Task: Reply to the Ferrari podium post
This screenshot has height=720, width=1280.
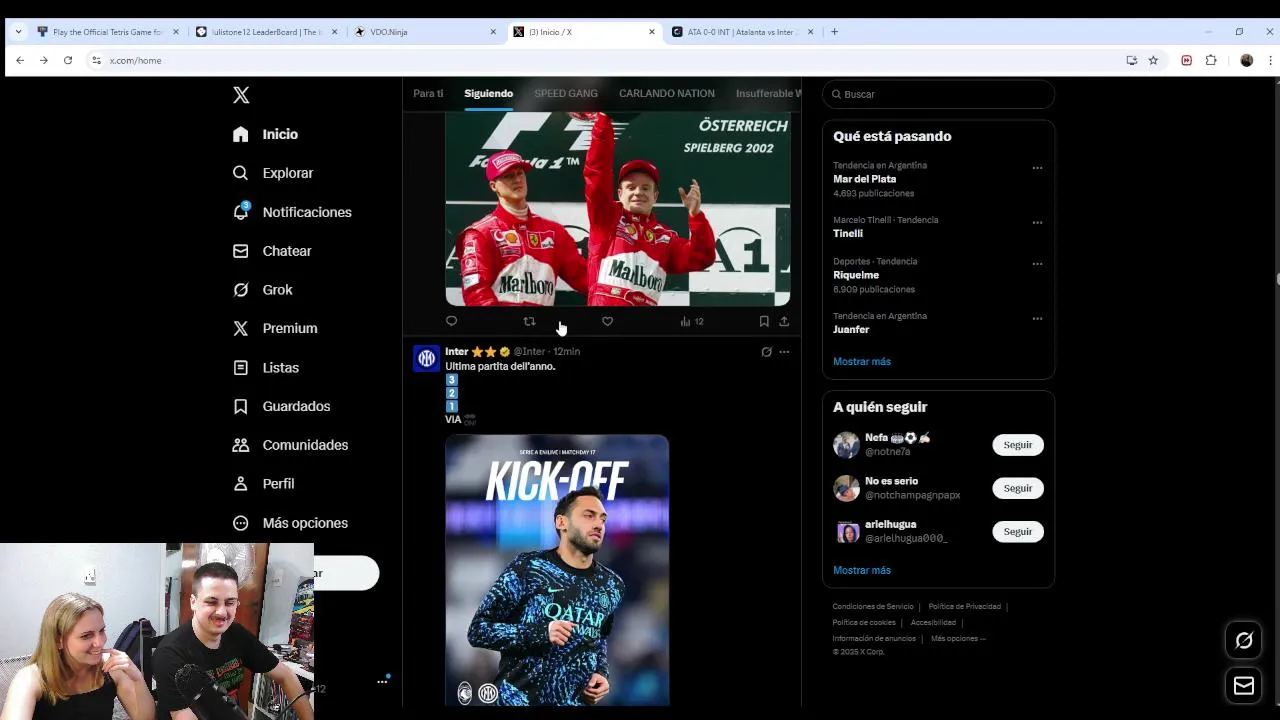Action: tap(451, 321)
